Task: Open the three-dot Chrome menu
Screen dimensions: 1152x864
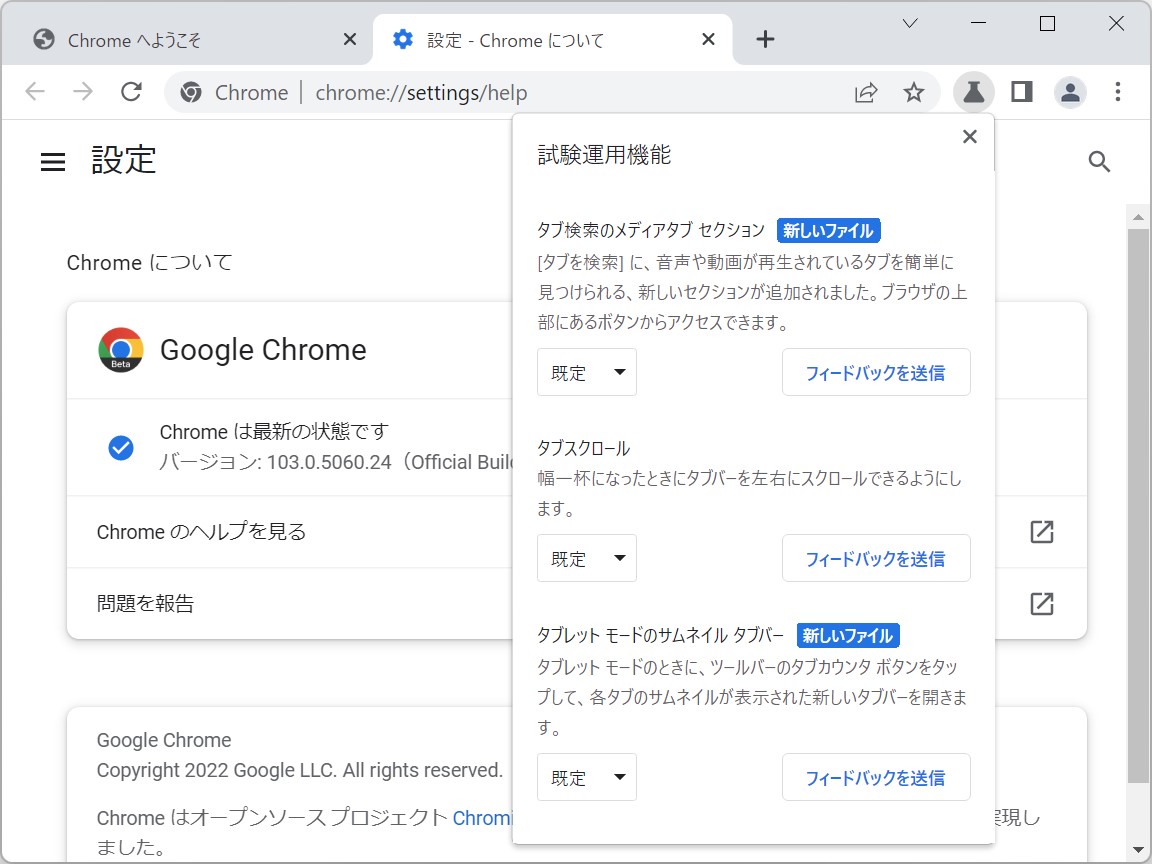Action: tap(1117, 91)
